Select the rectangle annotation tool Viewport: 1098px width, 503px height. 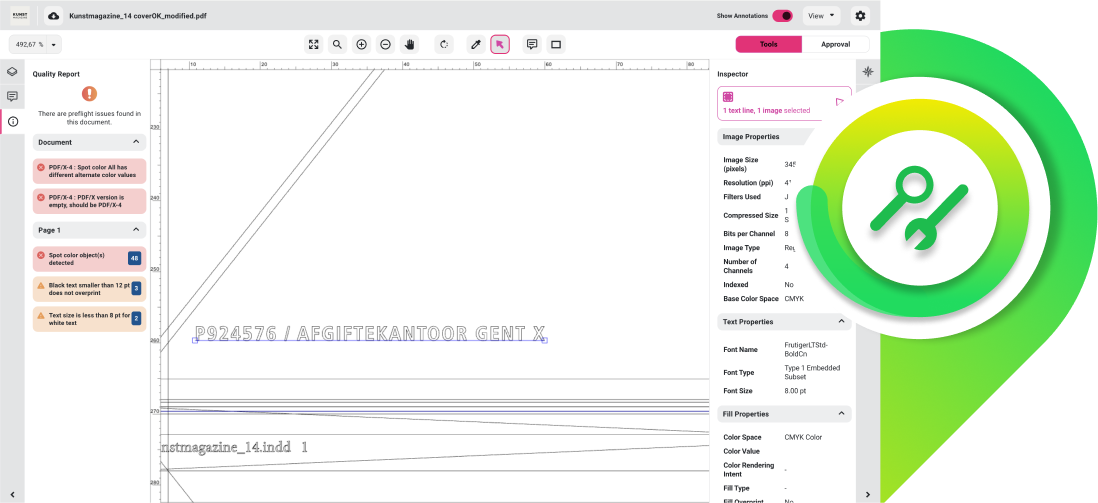pyautogui.click(x=556, y=45)
